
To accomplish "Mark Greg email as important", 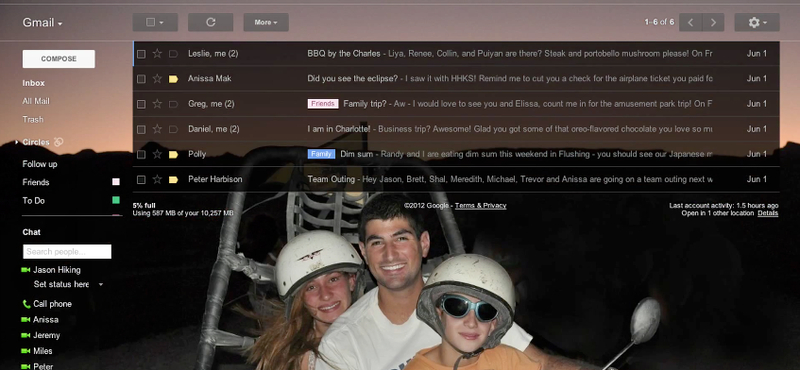I will click(173, 104).
